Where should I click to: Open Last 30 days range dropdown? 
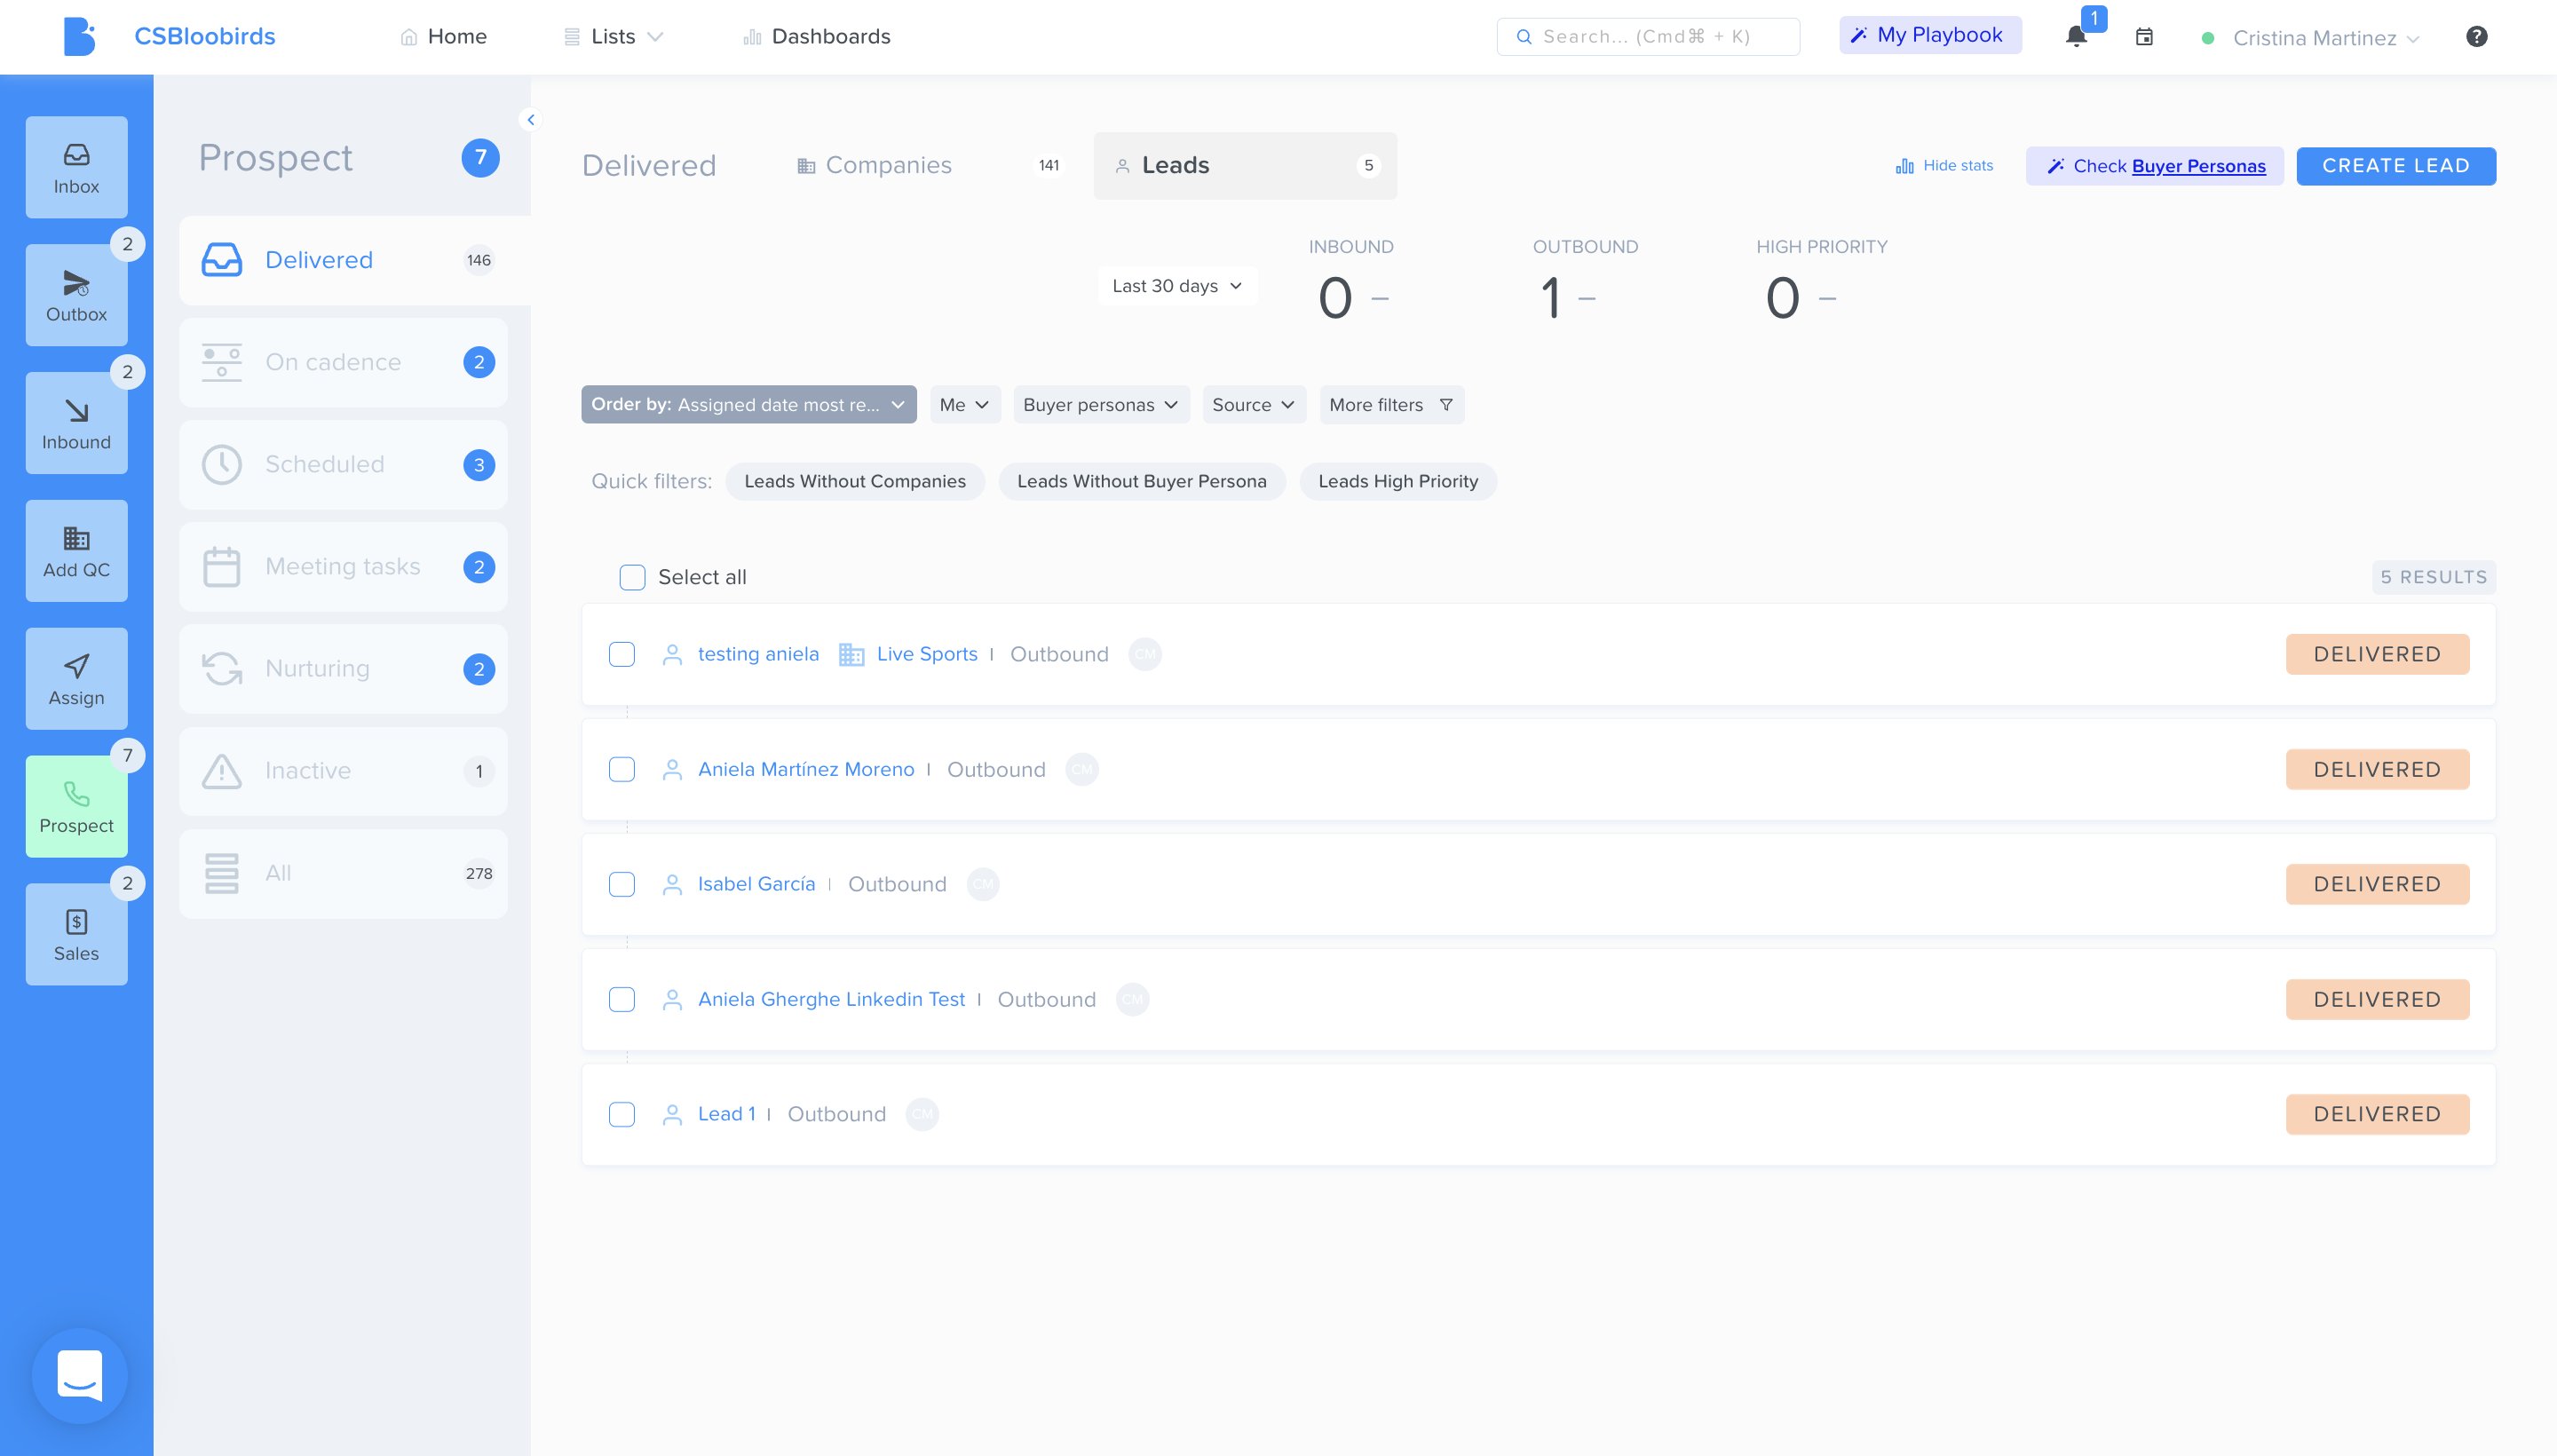coord(1177,286)
